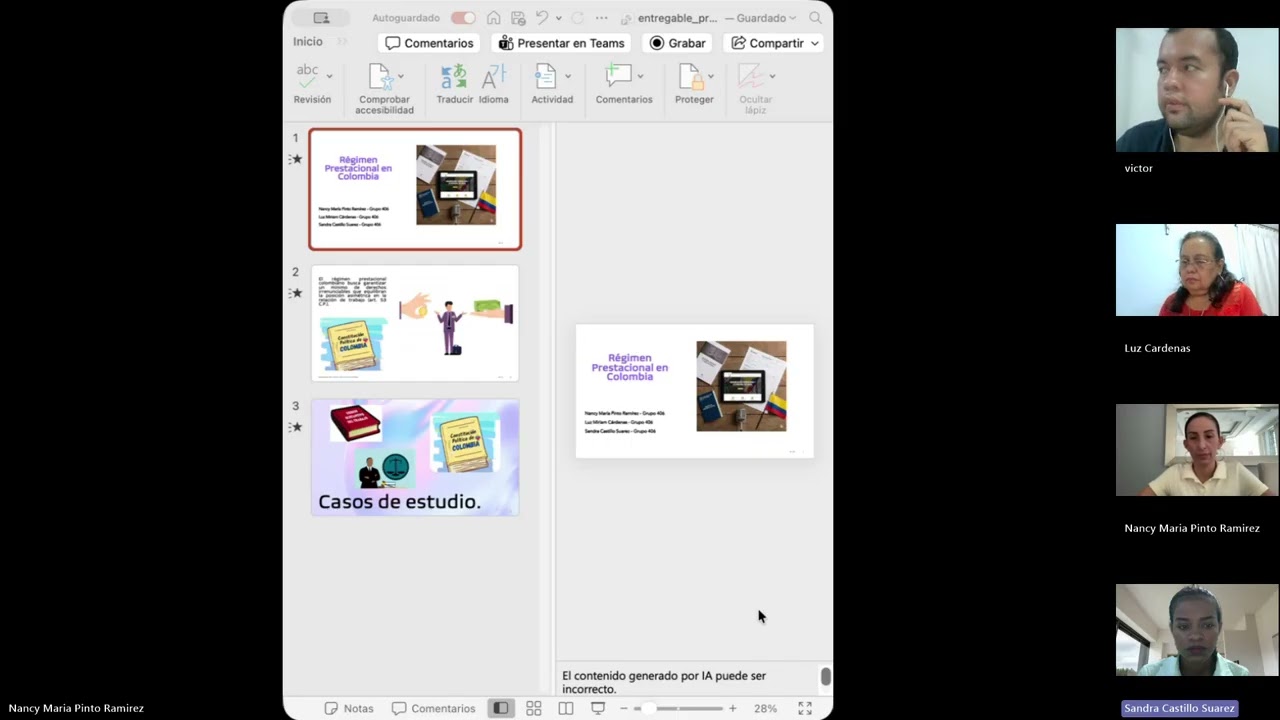Click Presentar en Teams
The width and height of the screenshot is (1280, 720).
pyautogui.click(x=562, y=43)
